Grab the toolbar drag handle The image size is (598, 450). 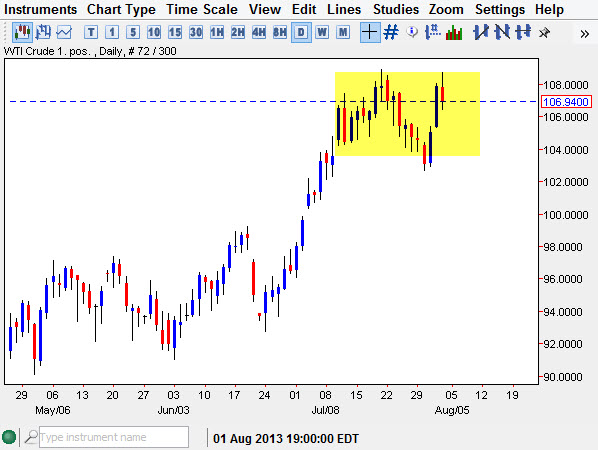pos(5,32)
